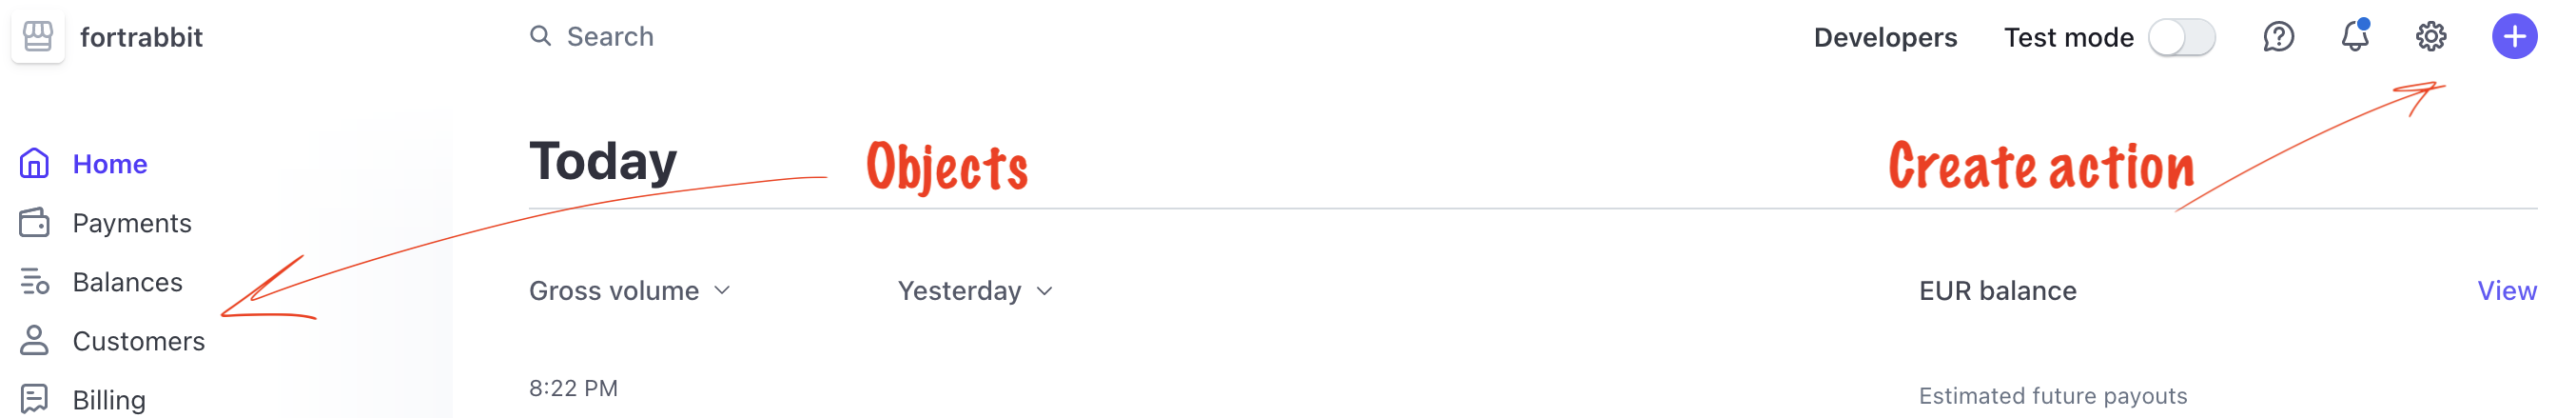
Task: Navigate to the Customers page
Action: [x=139, y=341]
